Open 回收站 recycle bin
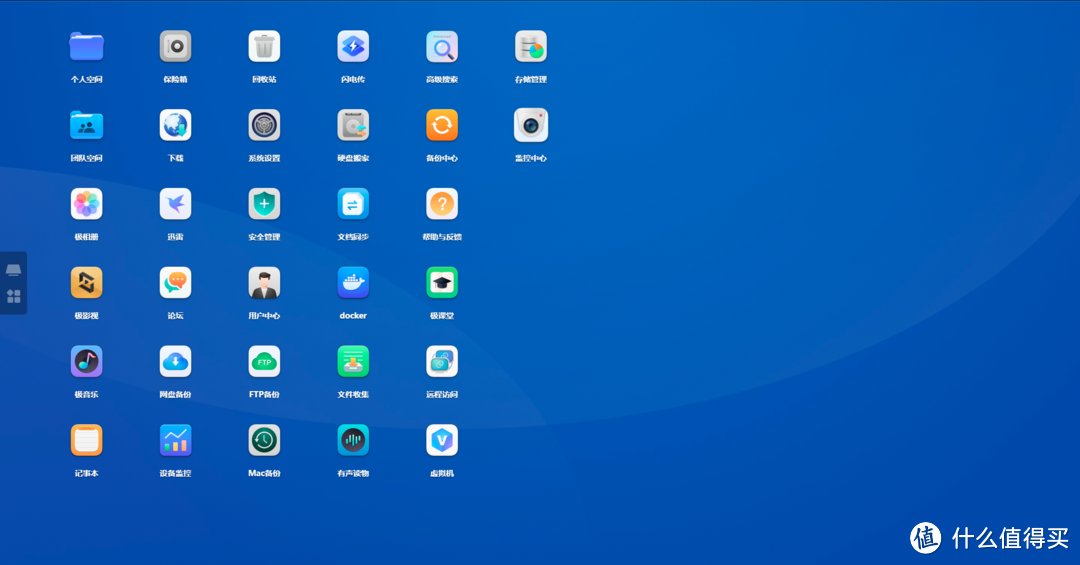The height and width of the screenshot is (565, 1080). click(x=264, y=46)
